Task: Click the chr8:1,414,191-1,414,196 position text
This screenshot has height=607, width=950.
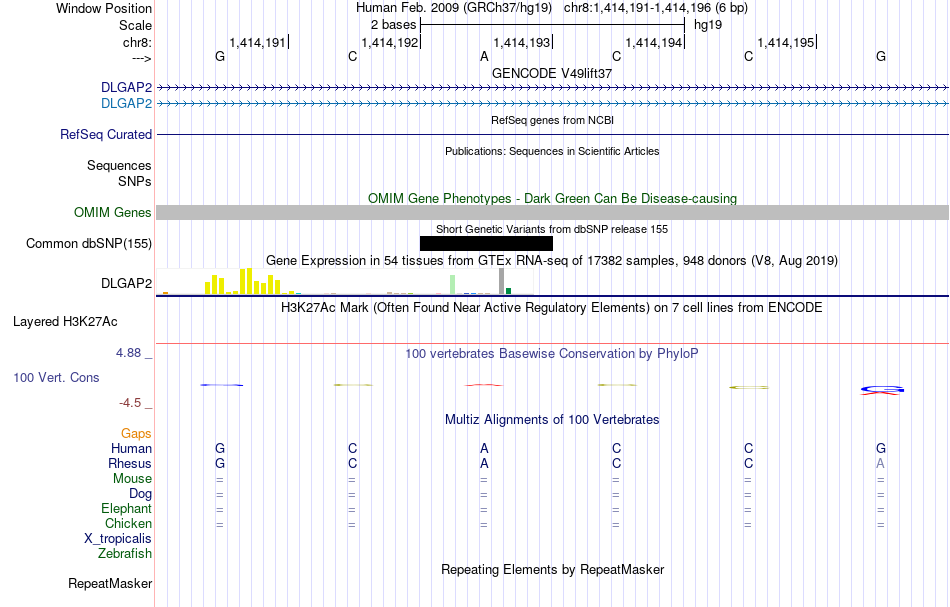Action: tap(656, 8)
